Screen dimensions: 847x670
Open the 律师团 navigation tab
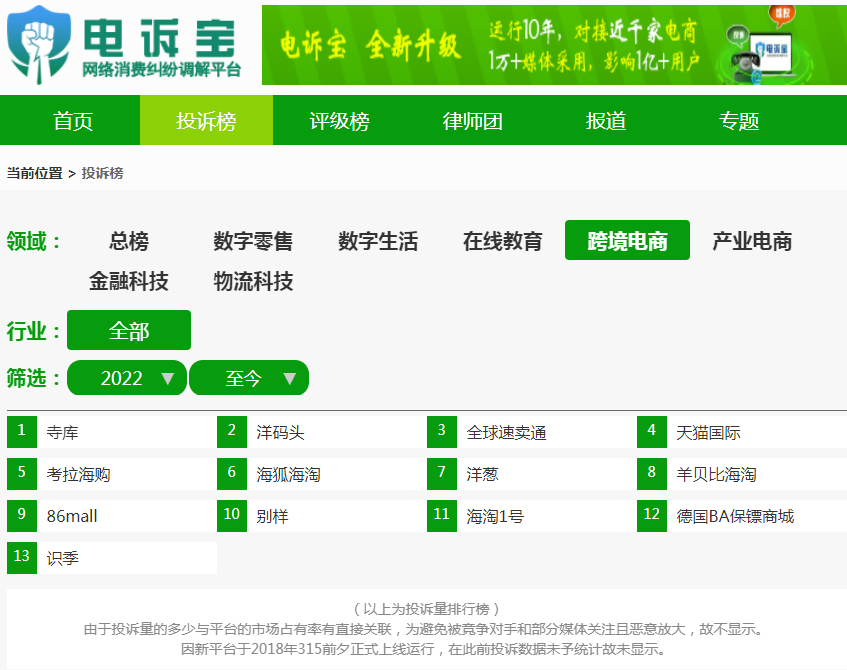coord(473,120)
